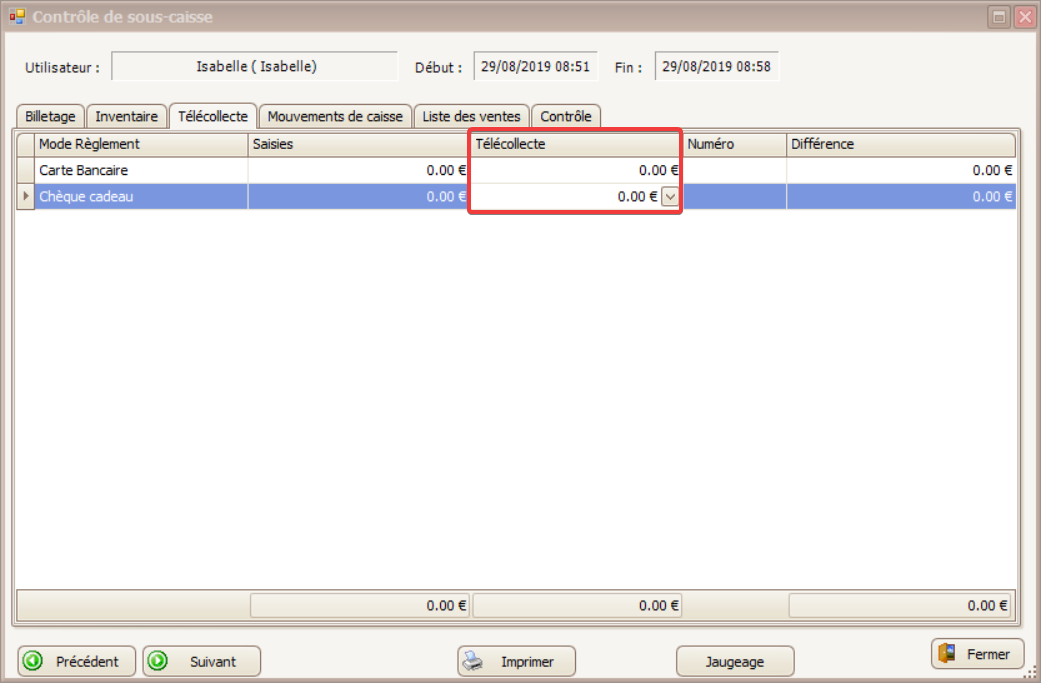
Task: Click the Télécollecte total in footer
Action: pos(576,605)
